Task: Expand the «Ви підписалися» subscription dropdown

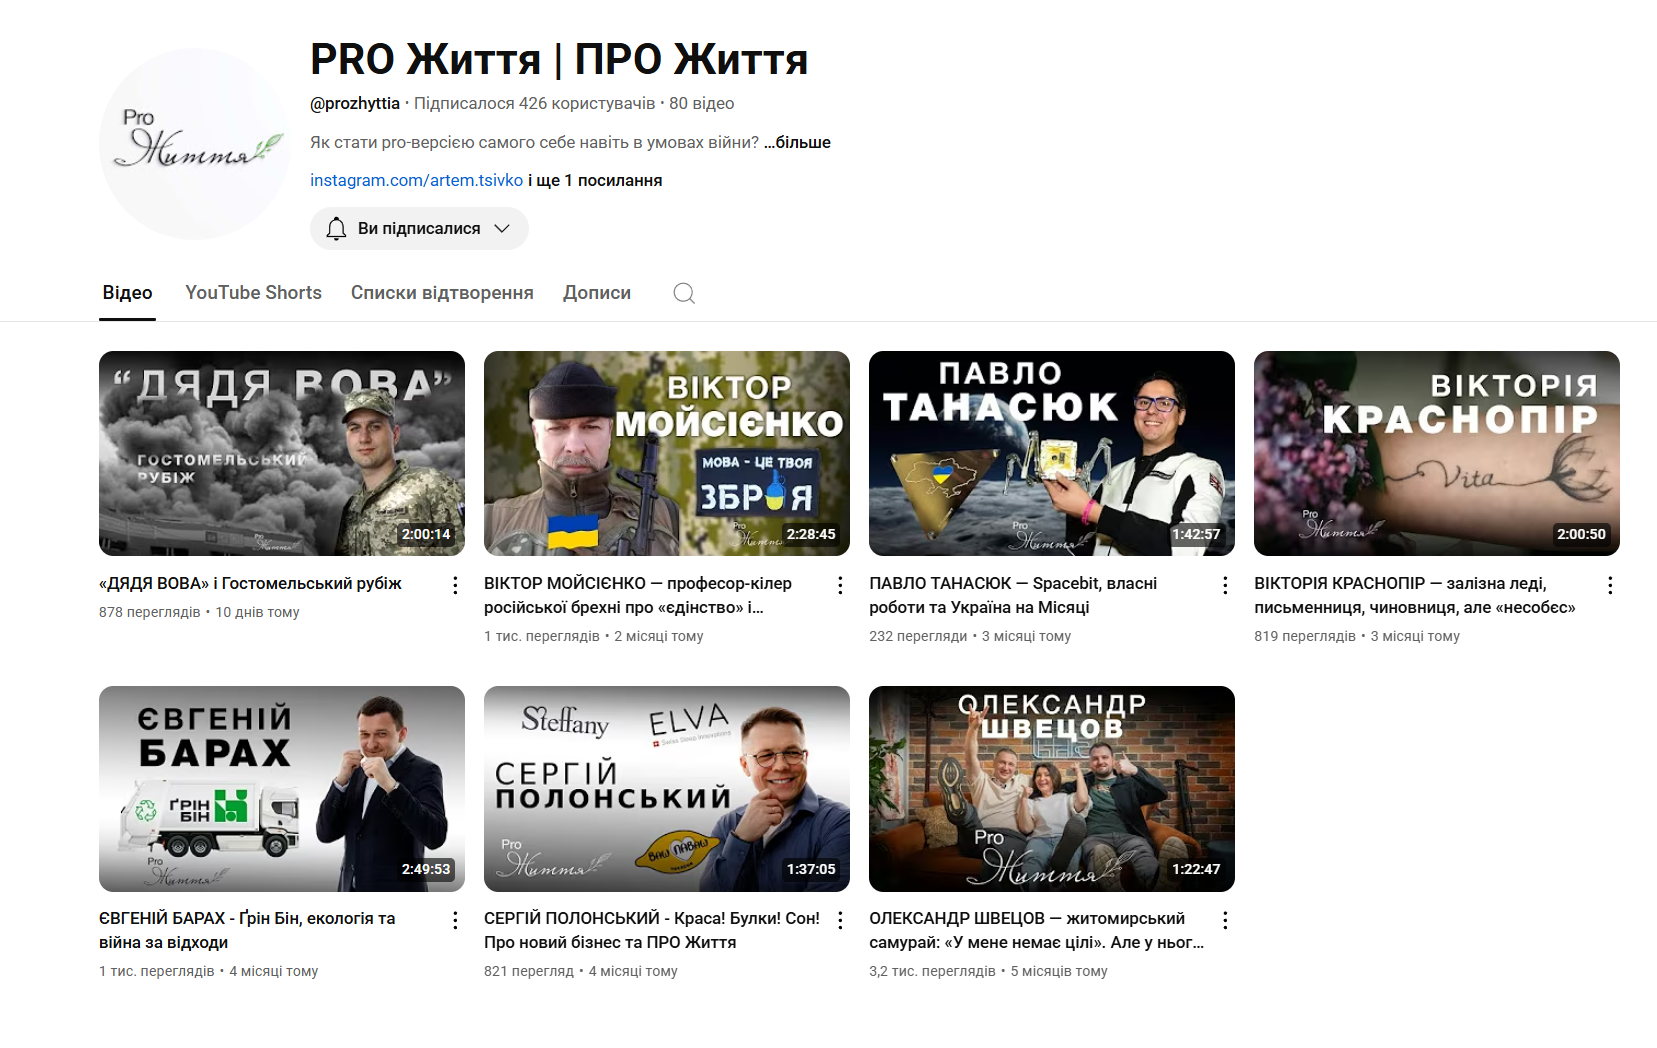Action: pos(502,229)
